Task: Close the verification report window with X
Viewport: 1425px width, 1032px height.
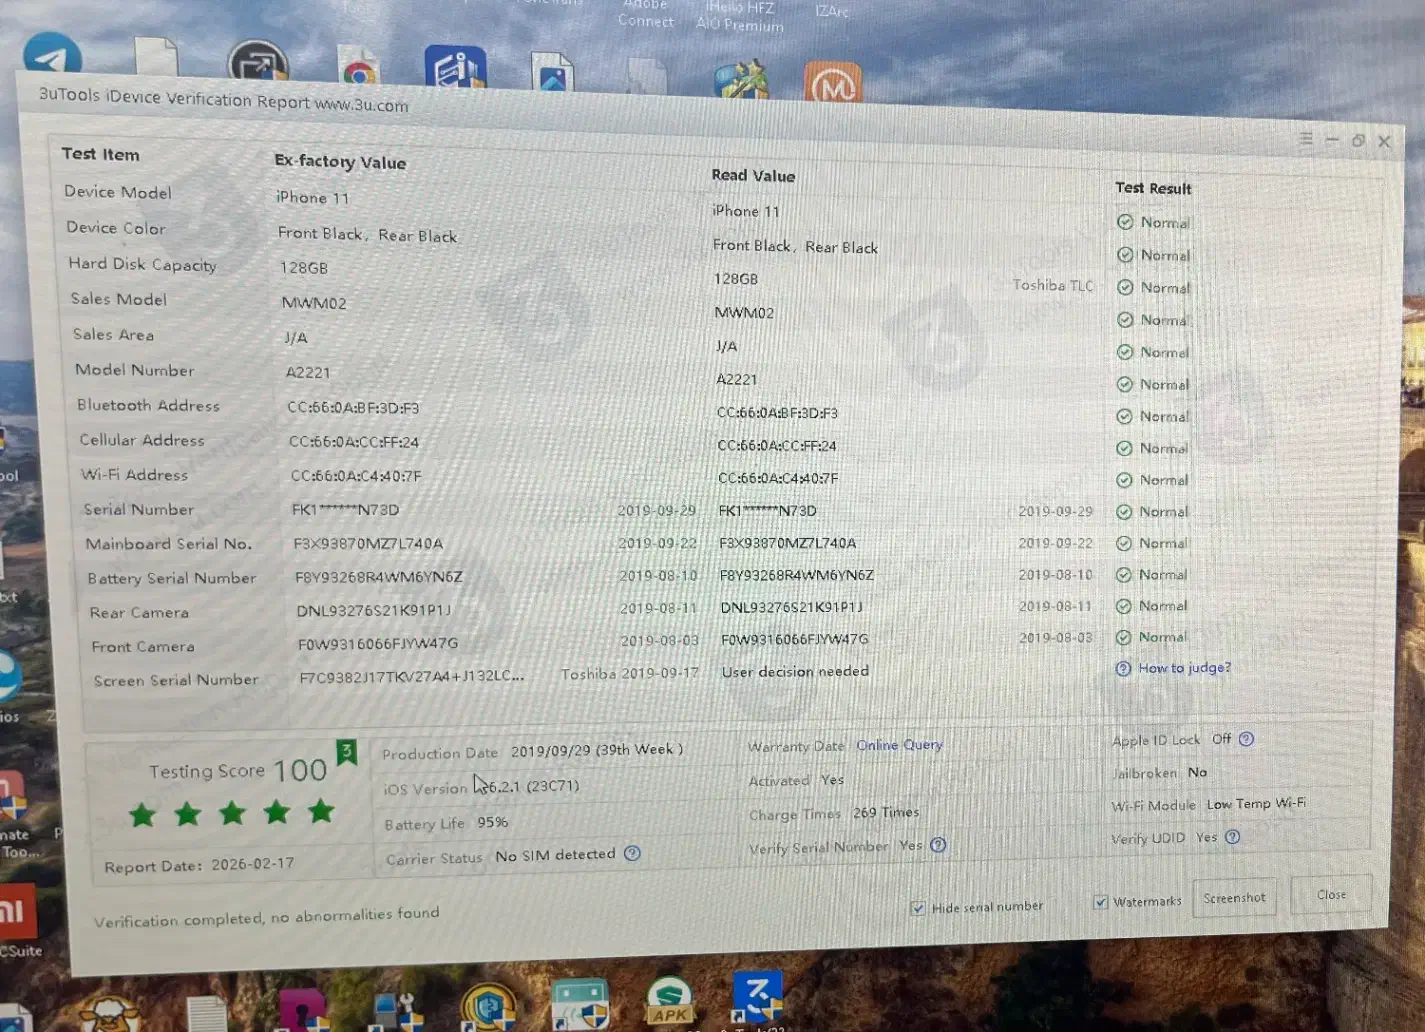Action: (1384, 142)
